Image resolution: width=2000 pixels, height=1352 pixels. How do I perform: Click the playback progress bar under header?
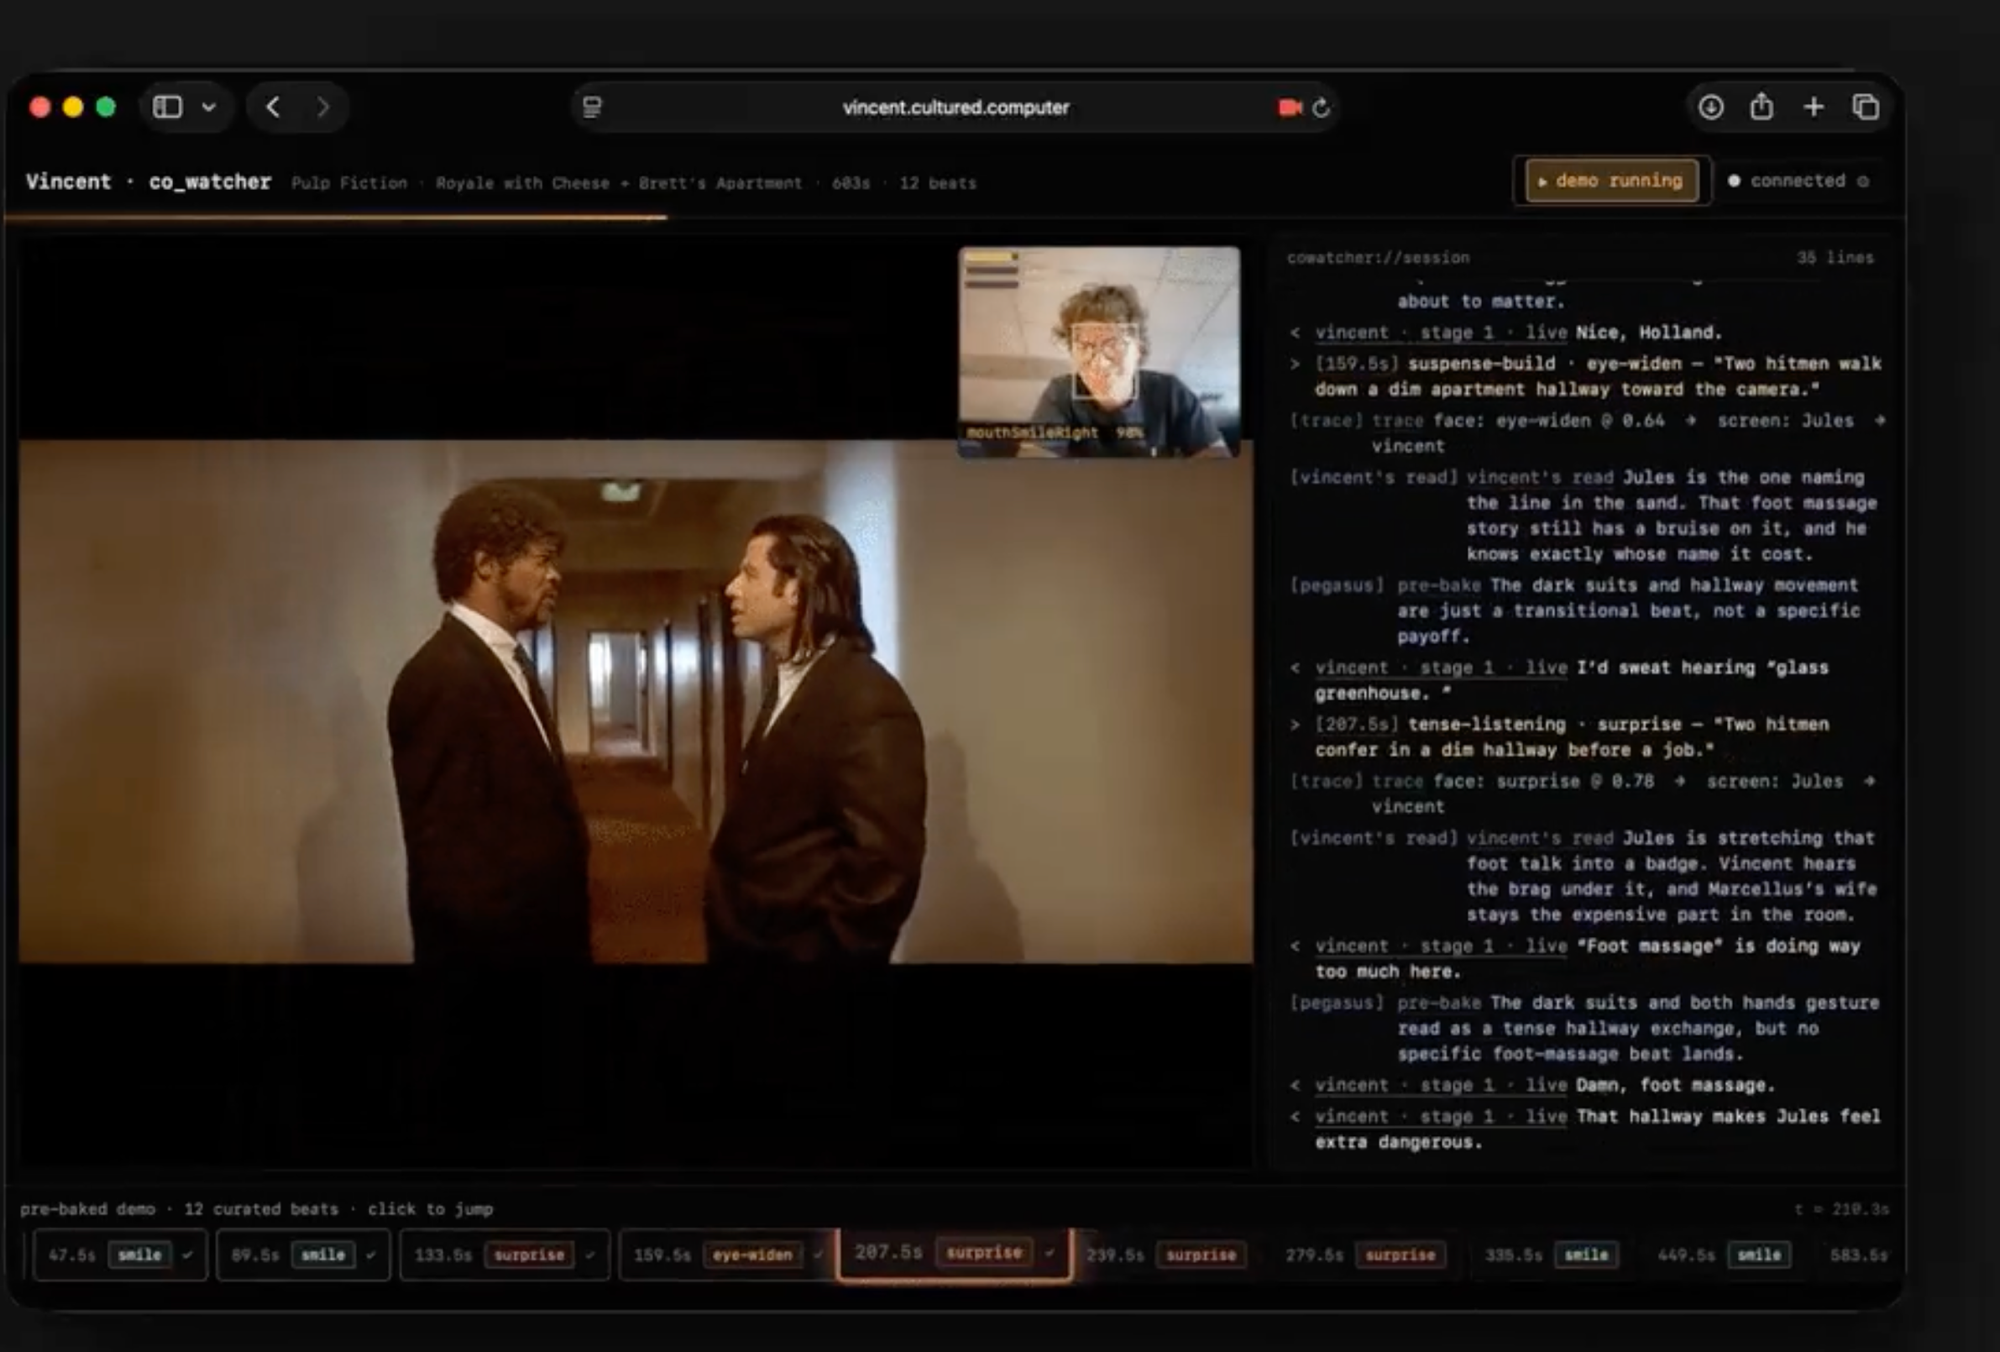tap(955, 216)
